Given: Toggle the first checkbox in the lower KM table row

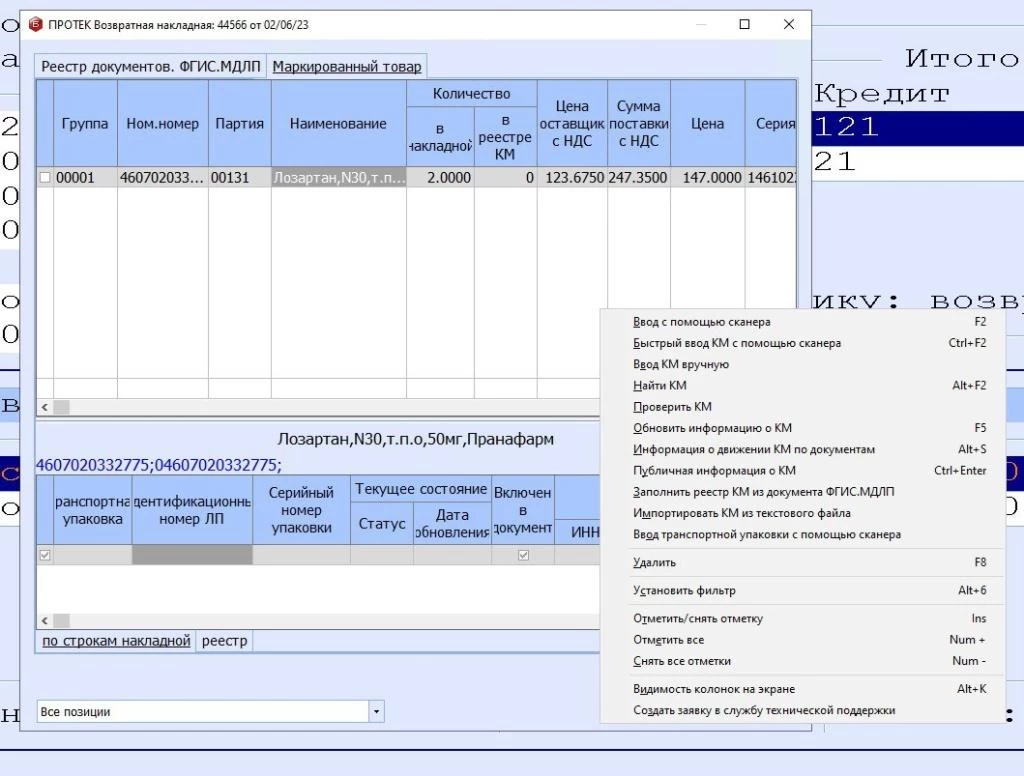Looking at the screenshot, I should pos(45,555).
